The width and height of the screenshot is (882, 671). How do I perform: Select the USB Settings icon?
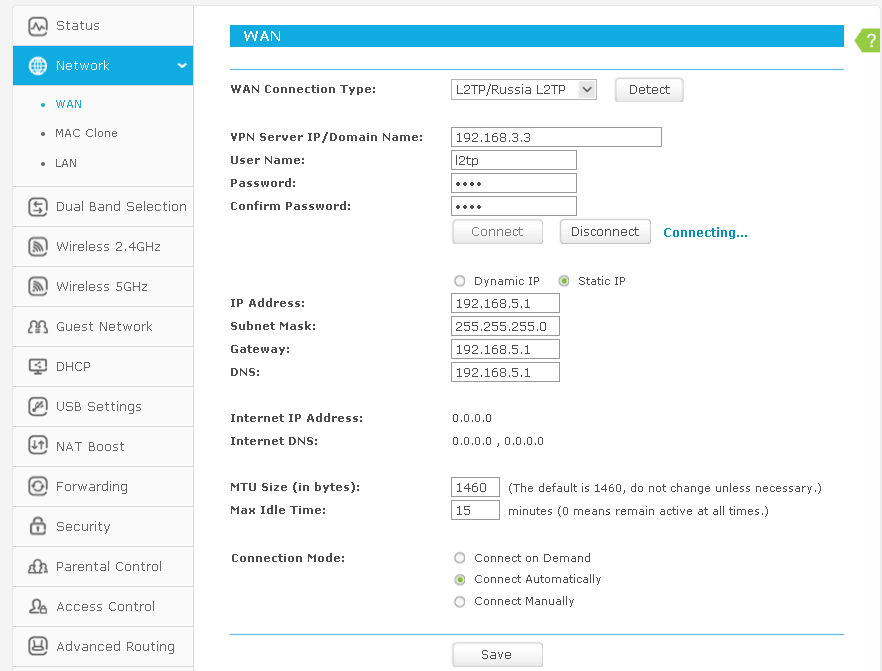[x=38, y=407]
